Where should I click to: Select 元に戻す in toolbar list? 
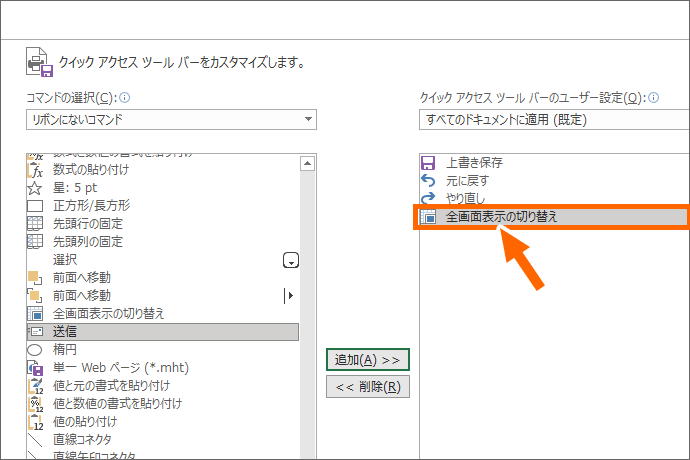[x=467, y=180]
